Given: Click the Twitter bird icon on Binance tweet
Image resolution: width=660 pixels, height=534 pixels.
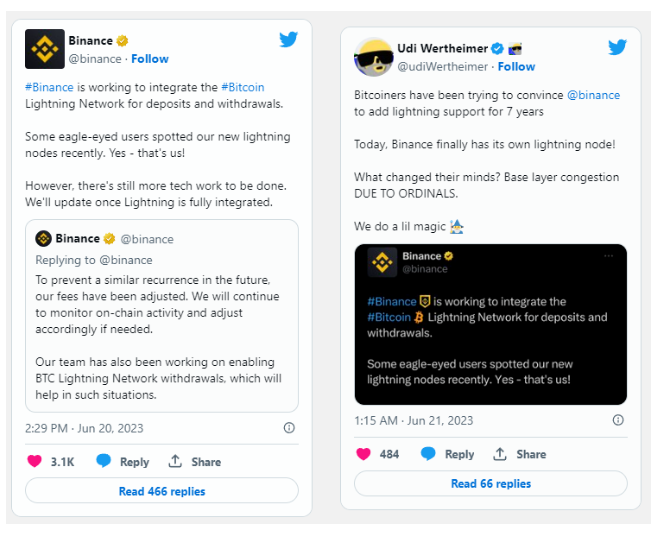Looking at the screenshot, I should (x=288, y=40).
